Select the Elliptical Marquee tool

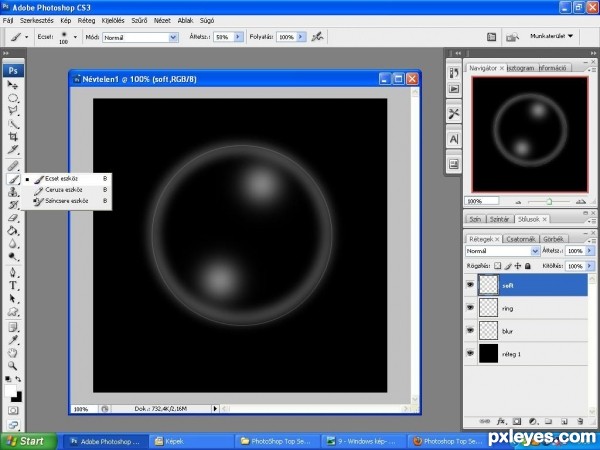click(13, 98)
